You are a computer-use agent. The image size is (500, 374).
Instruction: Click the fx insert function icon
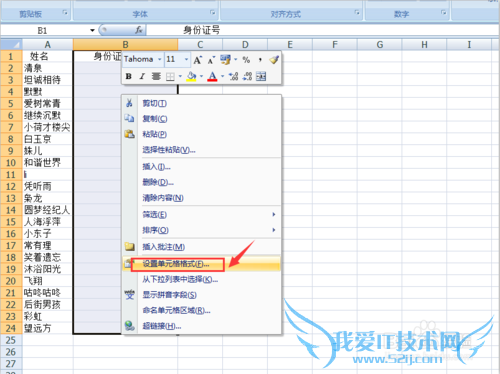point(139,30)
